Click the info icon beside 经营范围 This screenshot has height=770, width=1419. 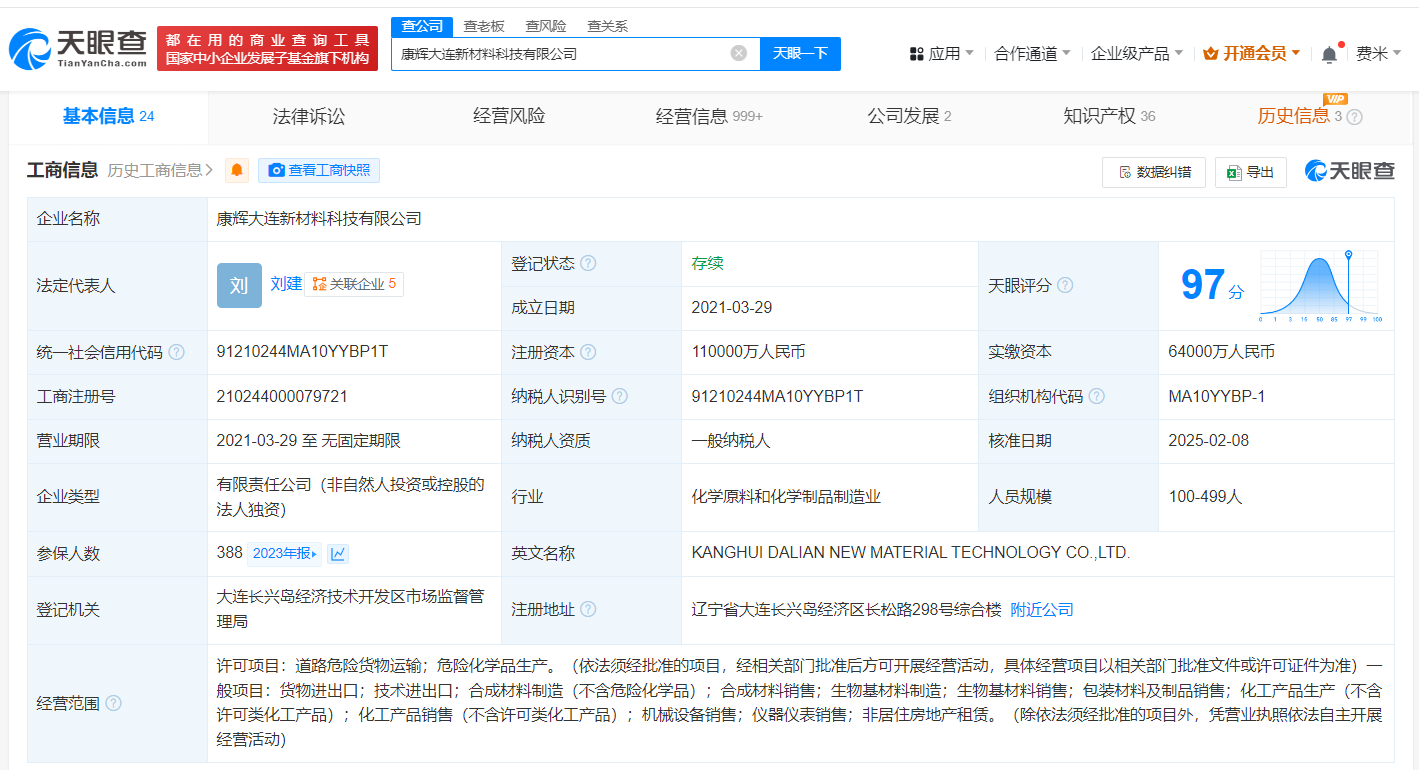(x=114, y=704)
